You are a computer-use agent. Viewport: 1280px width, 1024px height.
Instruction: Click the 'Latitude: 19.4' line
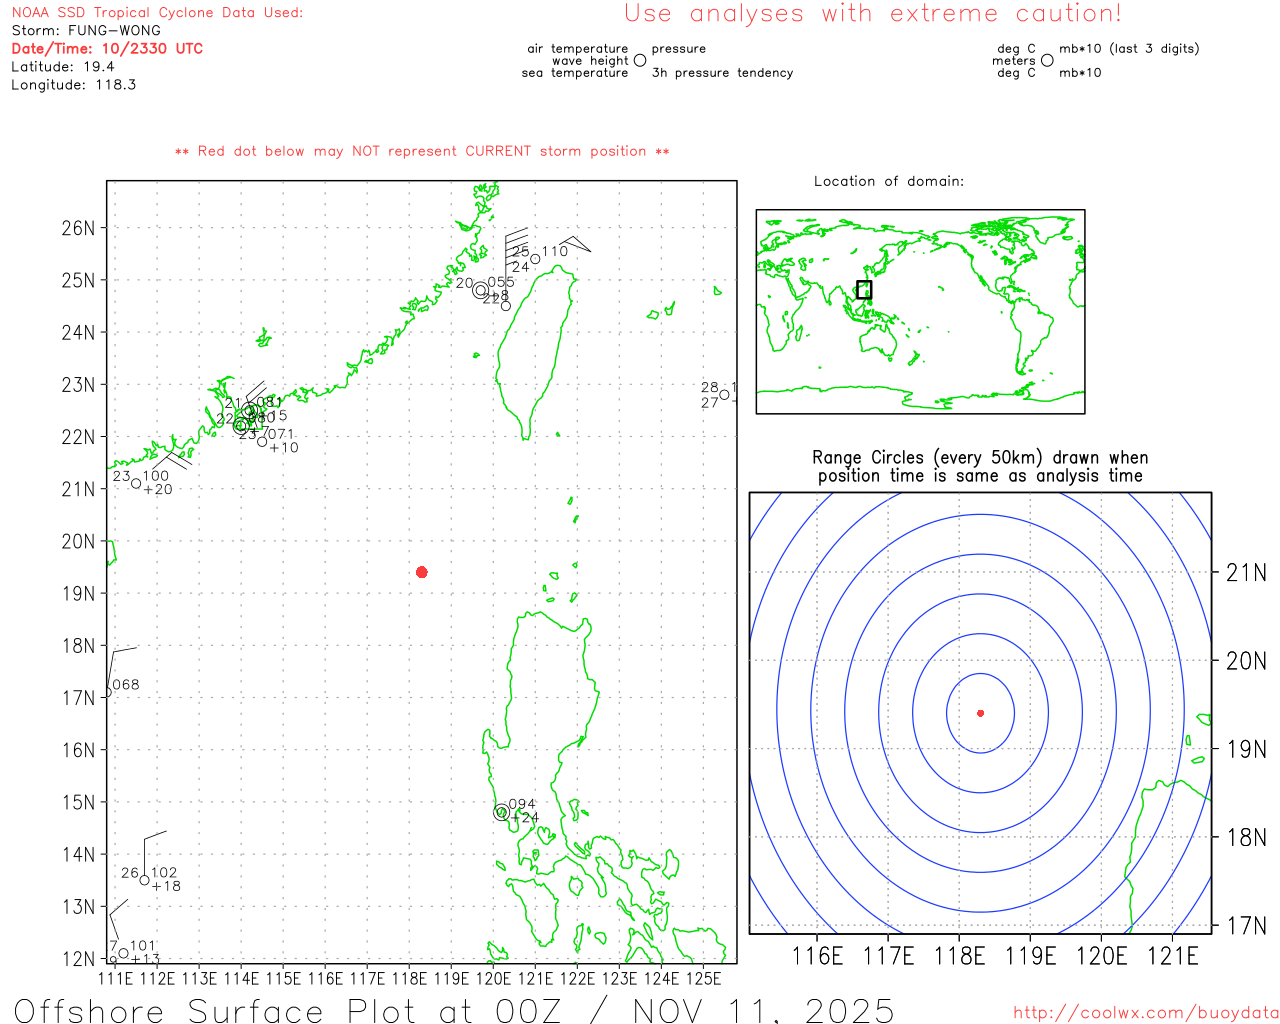pyautogui.click(x=63, y=66)
